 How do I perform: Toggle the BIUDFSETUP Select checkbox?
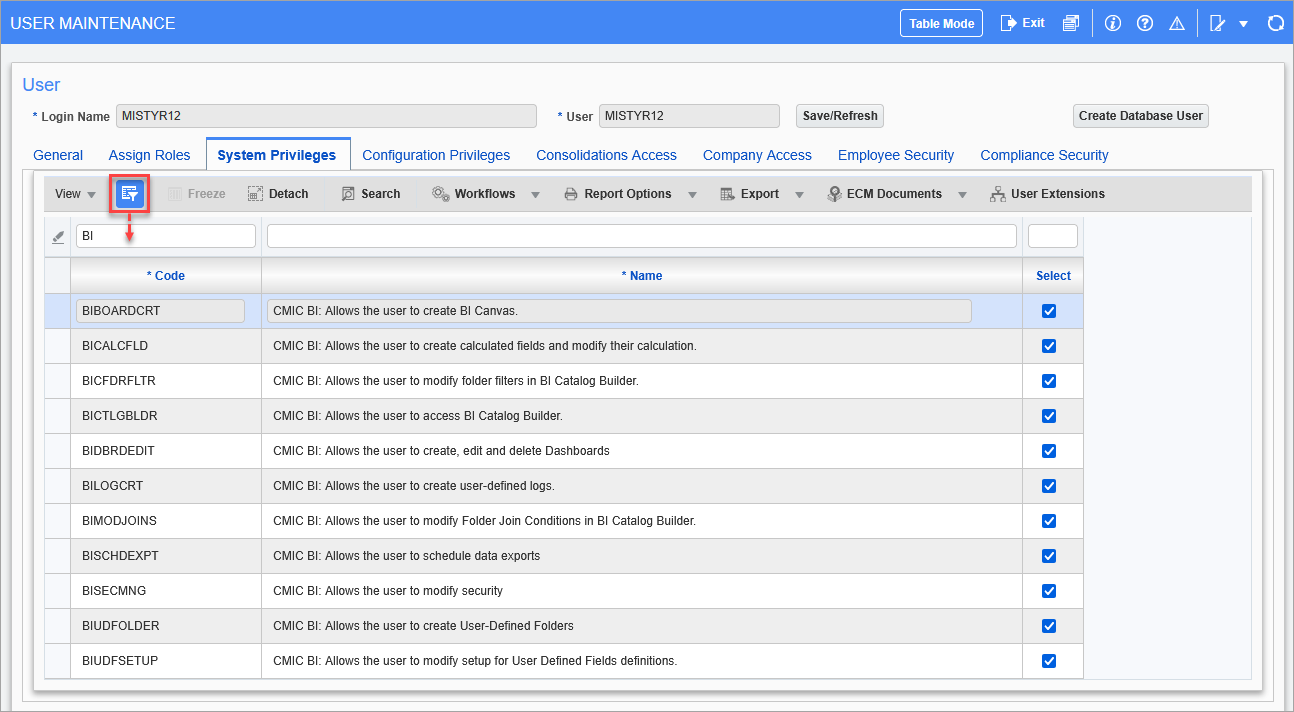point(1049,661)
